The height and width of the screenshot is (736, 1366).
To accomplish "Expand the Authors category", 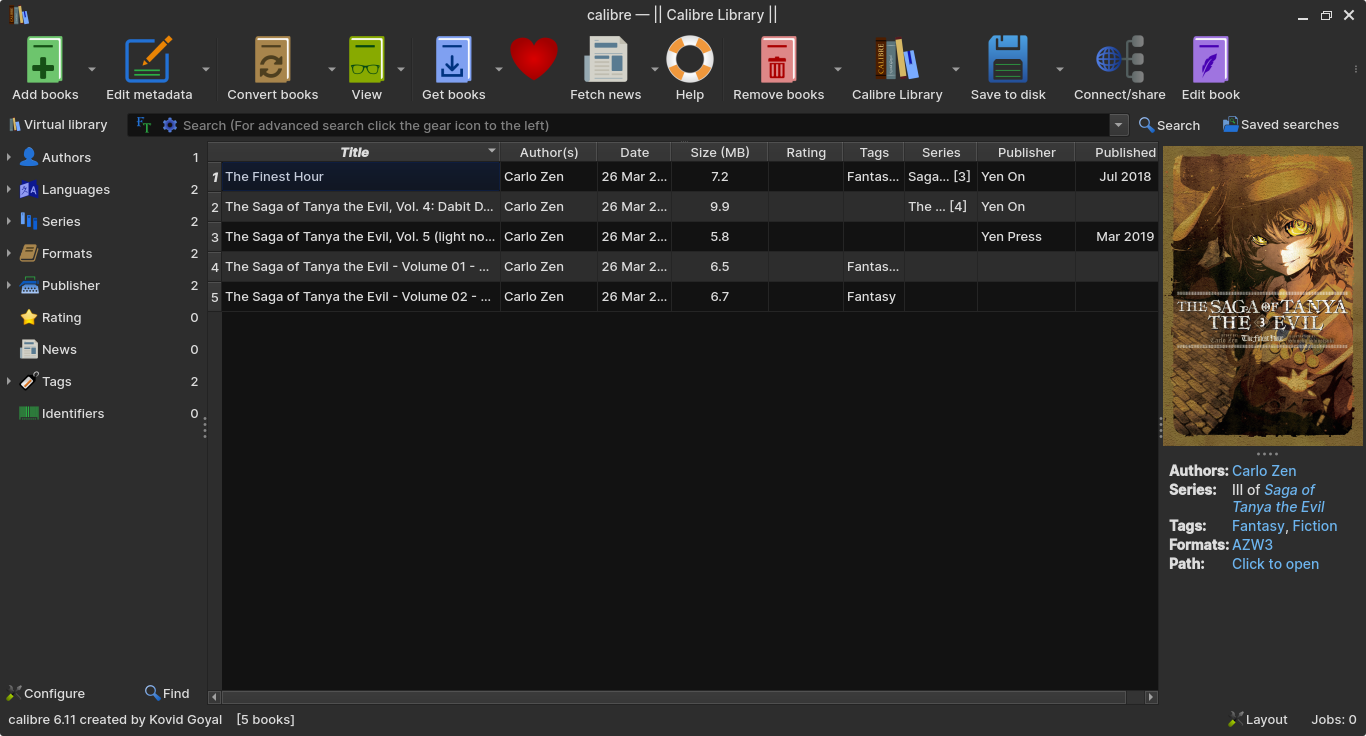I will tap(9, 157).
